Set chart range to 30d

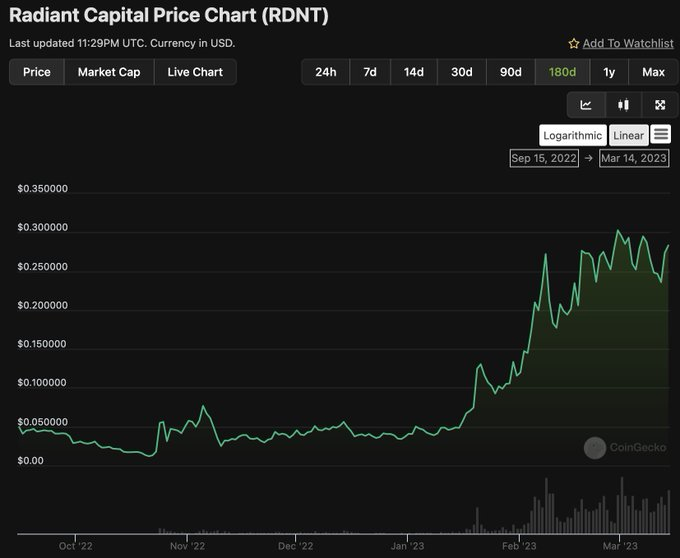pos(462,72)
